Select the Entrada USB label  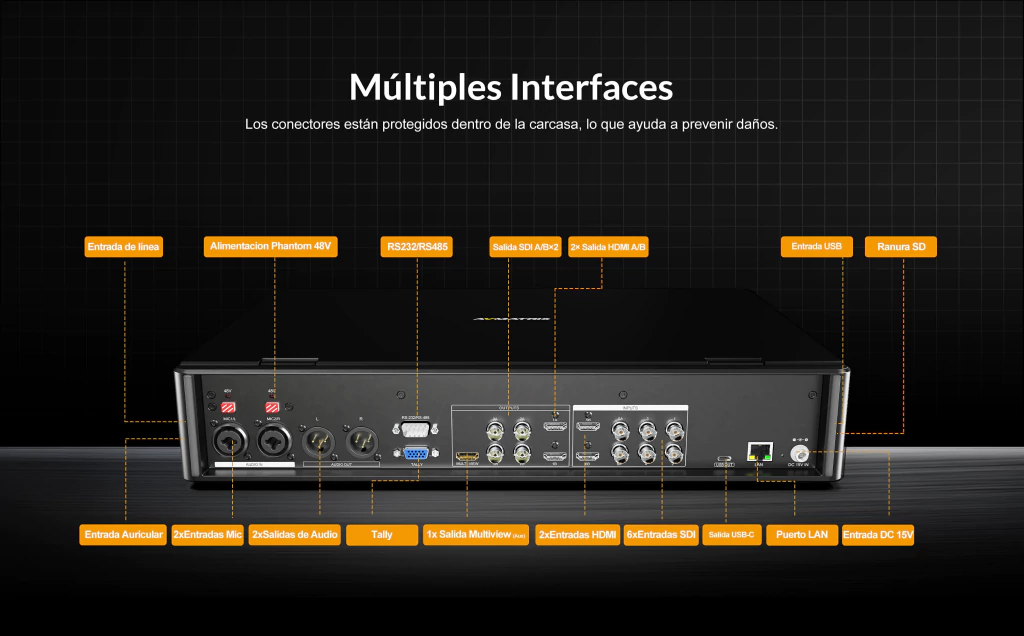tap(816, 246)
